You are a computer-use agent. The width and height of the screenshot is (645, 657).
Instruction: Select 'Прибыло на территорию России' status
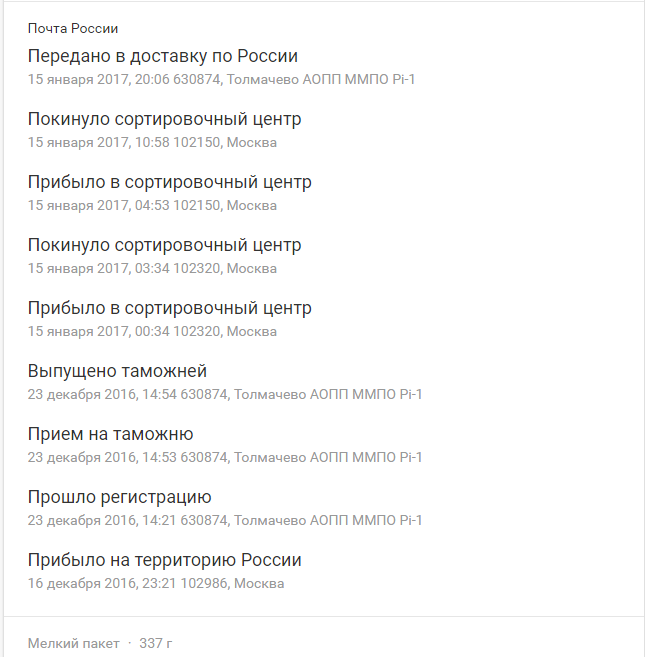coord(165,560)
